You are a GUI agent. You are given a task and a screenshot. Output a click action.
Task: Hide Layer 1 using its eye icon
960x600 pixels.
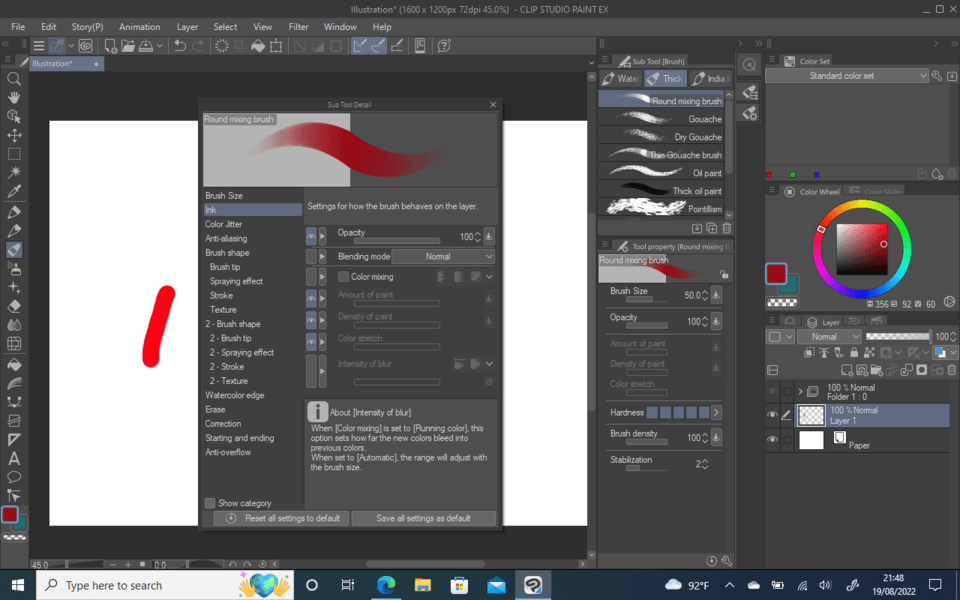point(773,413)
